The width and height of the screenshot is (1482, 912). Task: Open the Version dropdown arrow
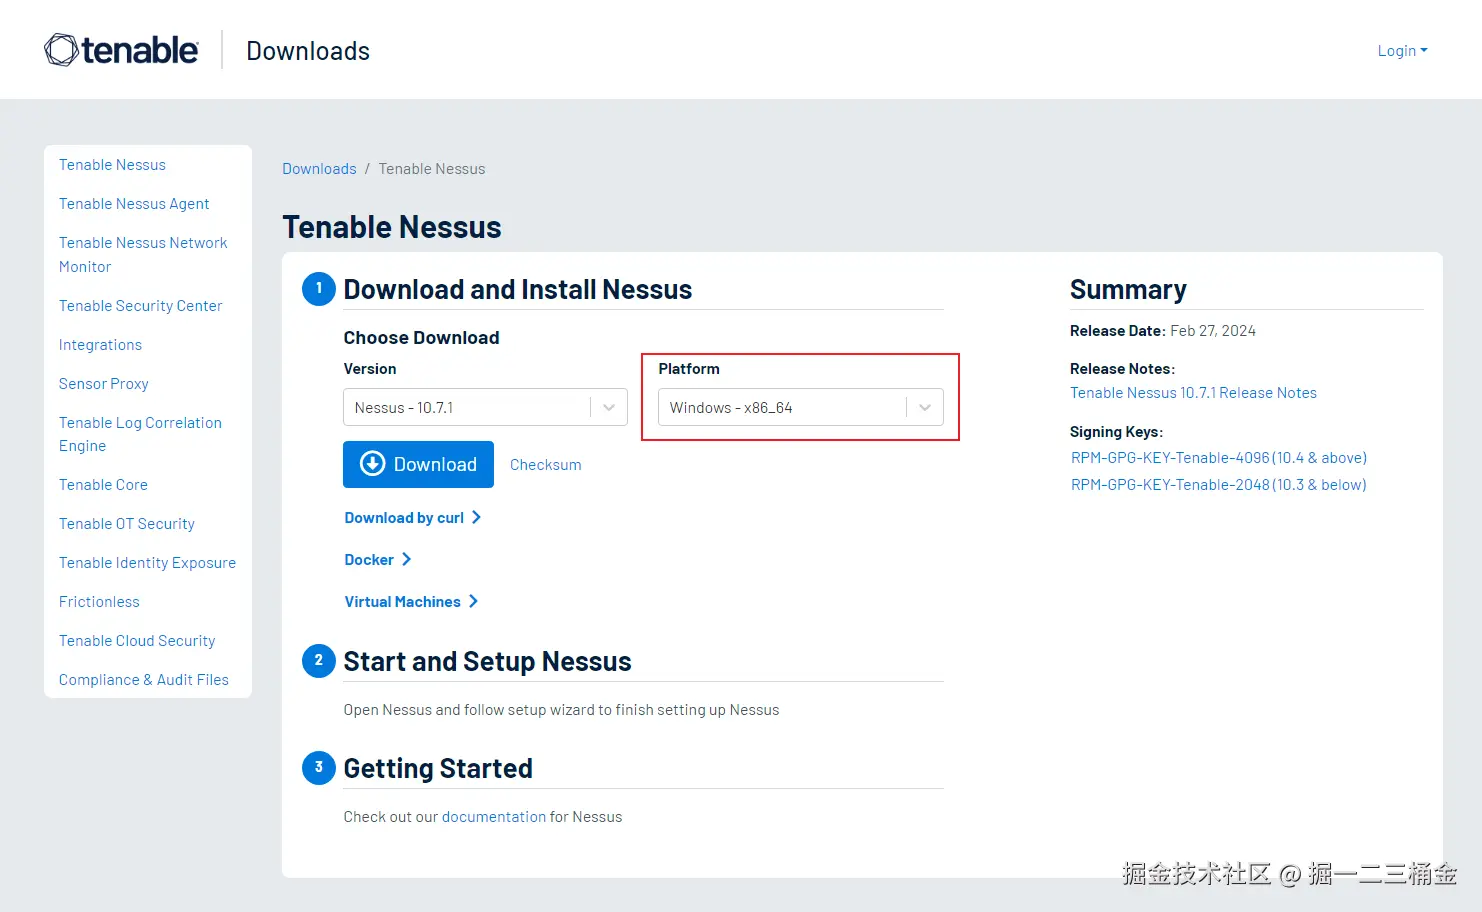click(609, 407)
